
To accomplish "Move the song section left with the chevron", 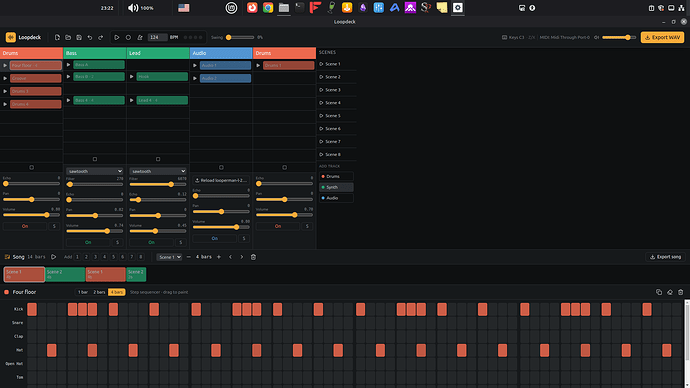I will point(230,257).
